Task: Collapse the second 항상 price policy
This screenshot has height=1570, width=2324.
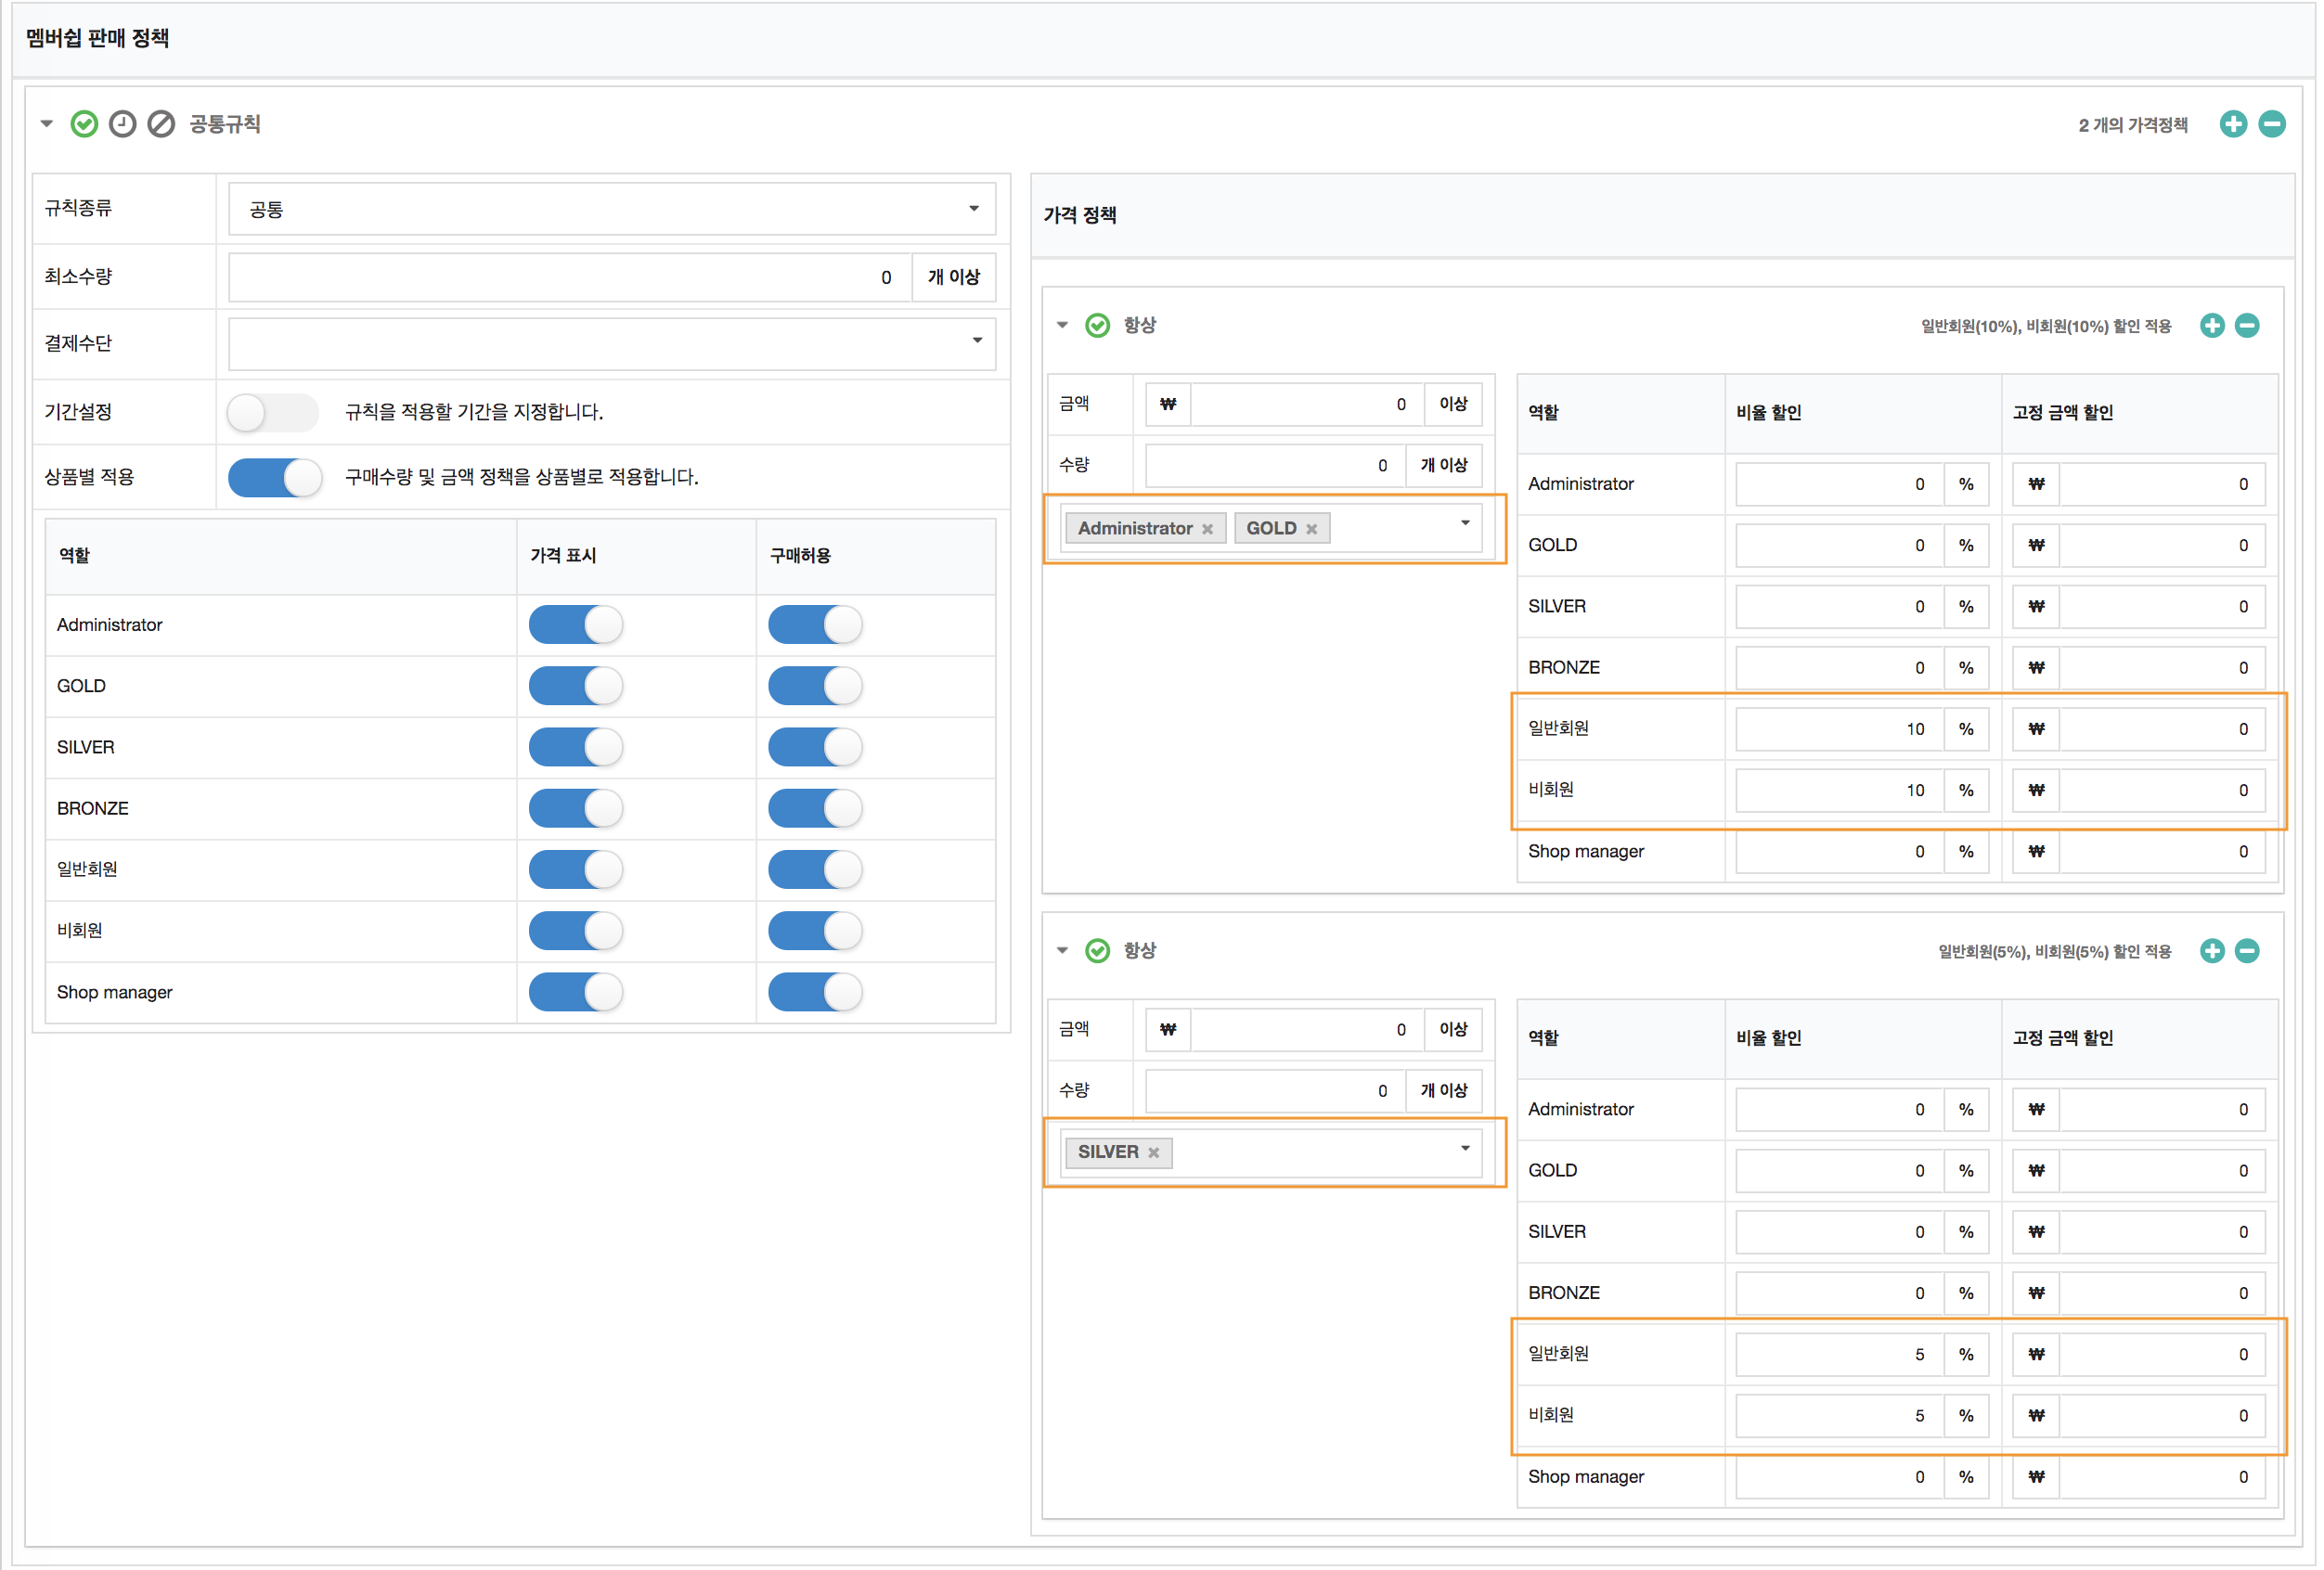Action: 1063,951
